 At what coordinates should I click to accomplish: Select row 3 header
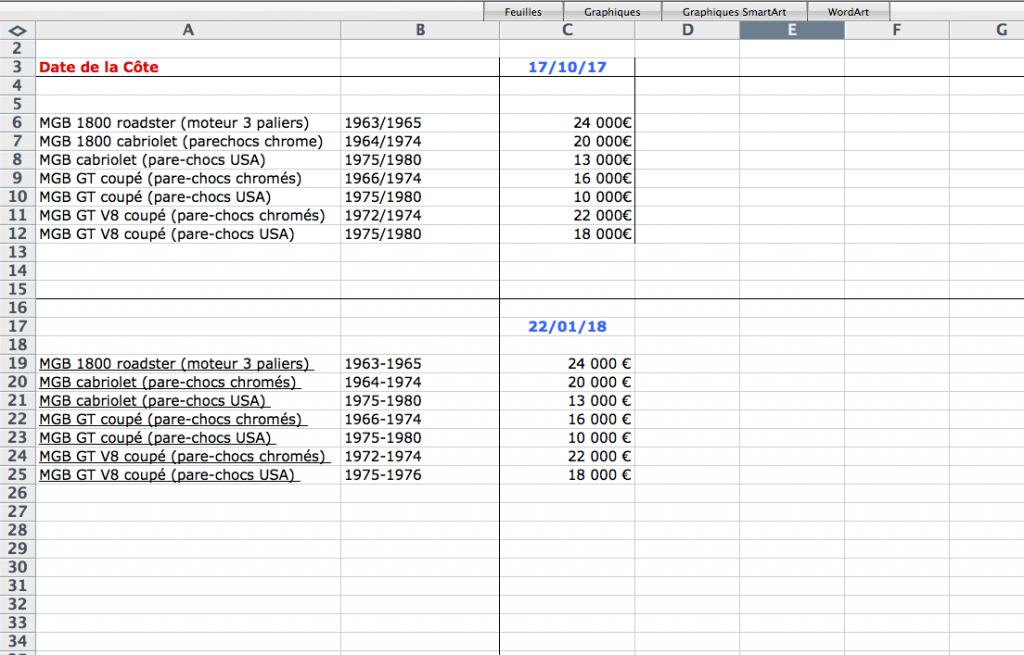[x=18, y=67]
